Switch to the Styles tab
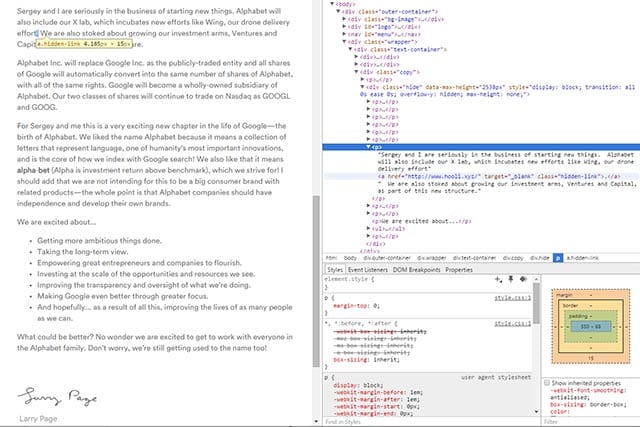 pyautogui.click(x=335, y=270)
